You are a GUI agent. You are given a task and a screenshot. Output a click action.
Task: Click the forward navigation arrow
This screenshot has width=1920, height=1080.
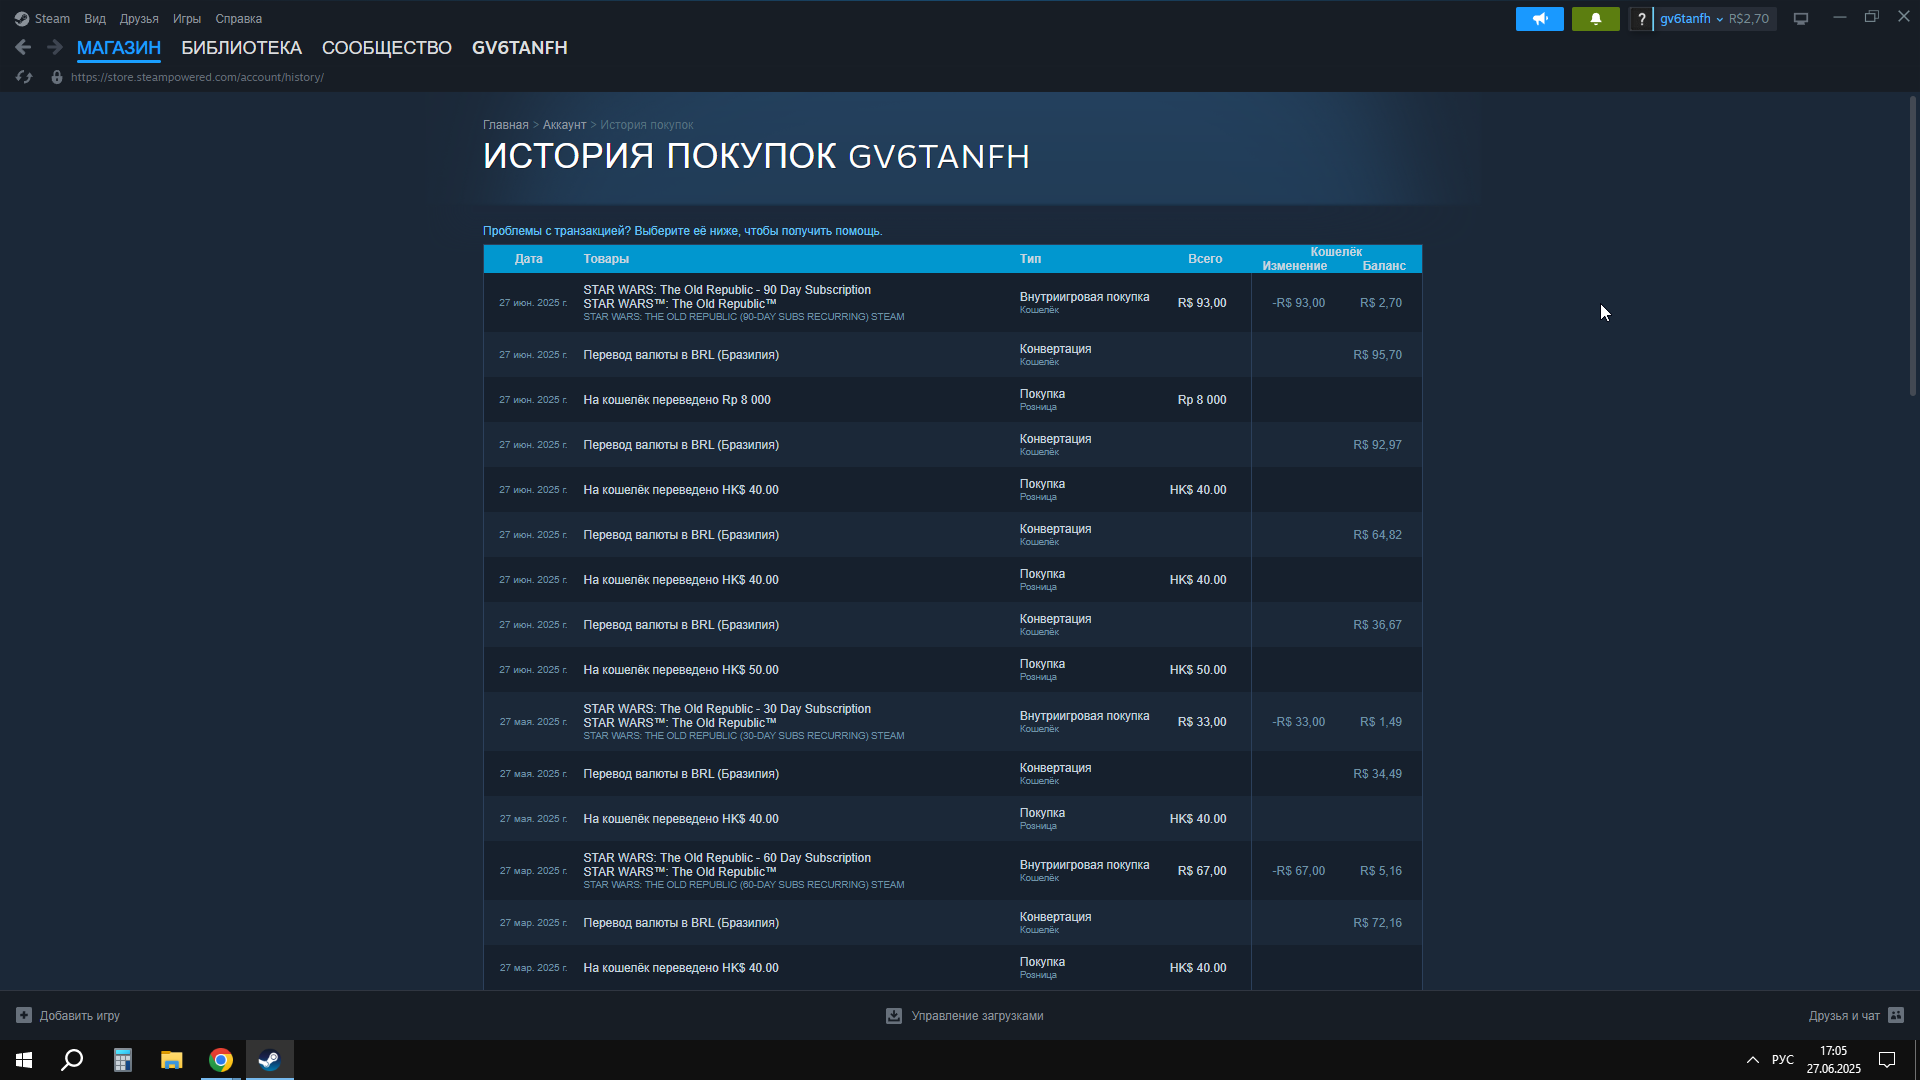[x=55, y=47]
